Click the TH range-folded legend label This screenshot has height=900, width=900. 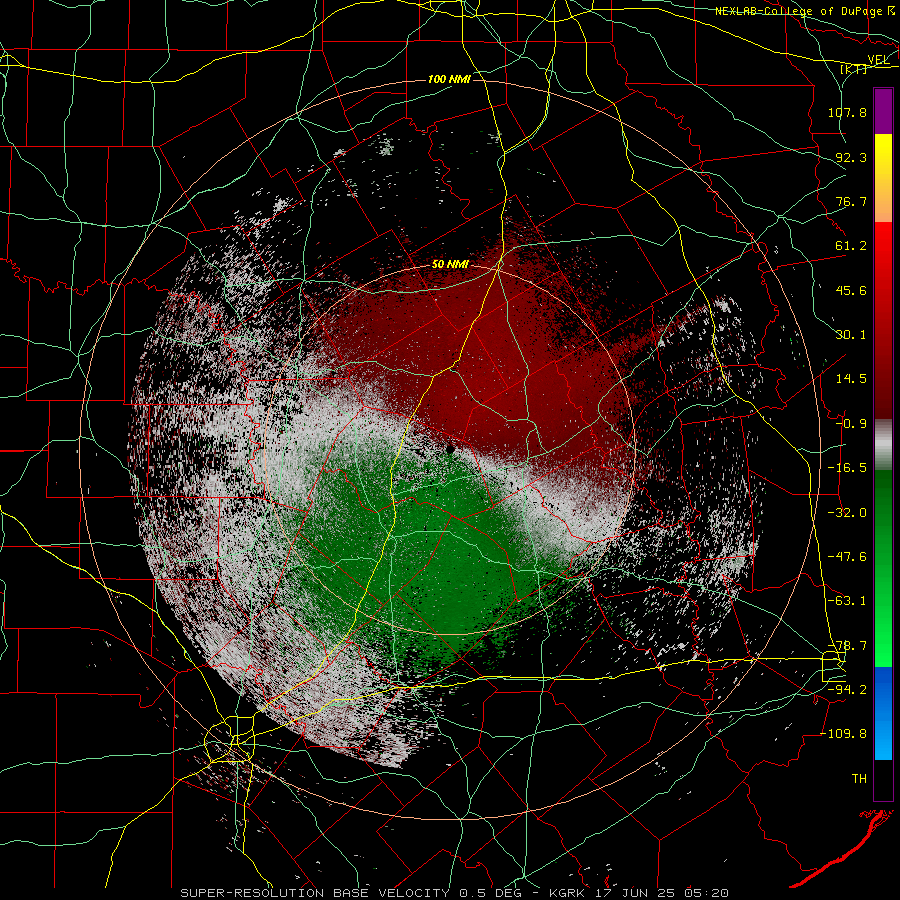pos(859,779)
